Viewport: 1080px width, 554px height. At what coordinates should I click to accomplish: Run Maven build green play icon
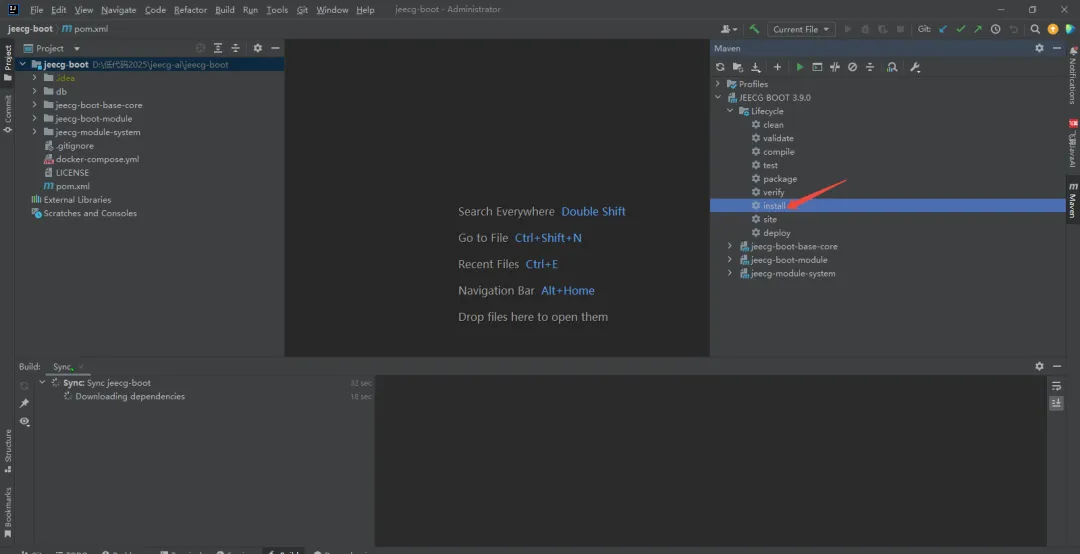800,67
